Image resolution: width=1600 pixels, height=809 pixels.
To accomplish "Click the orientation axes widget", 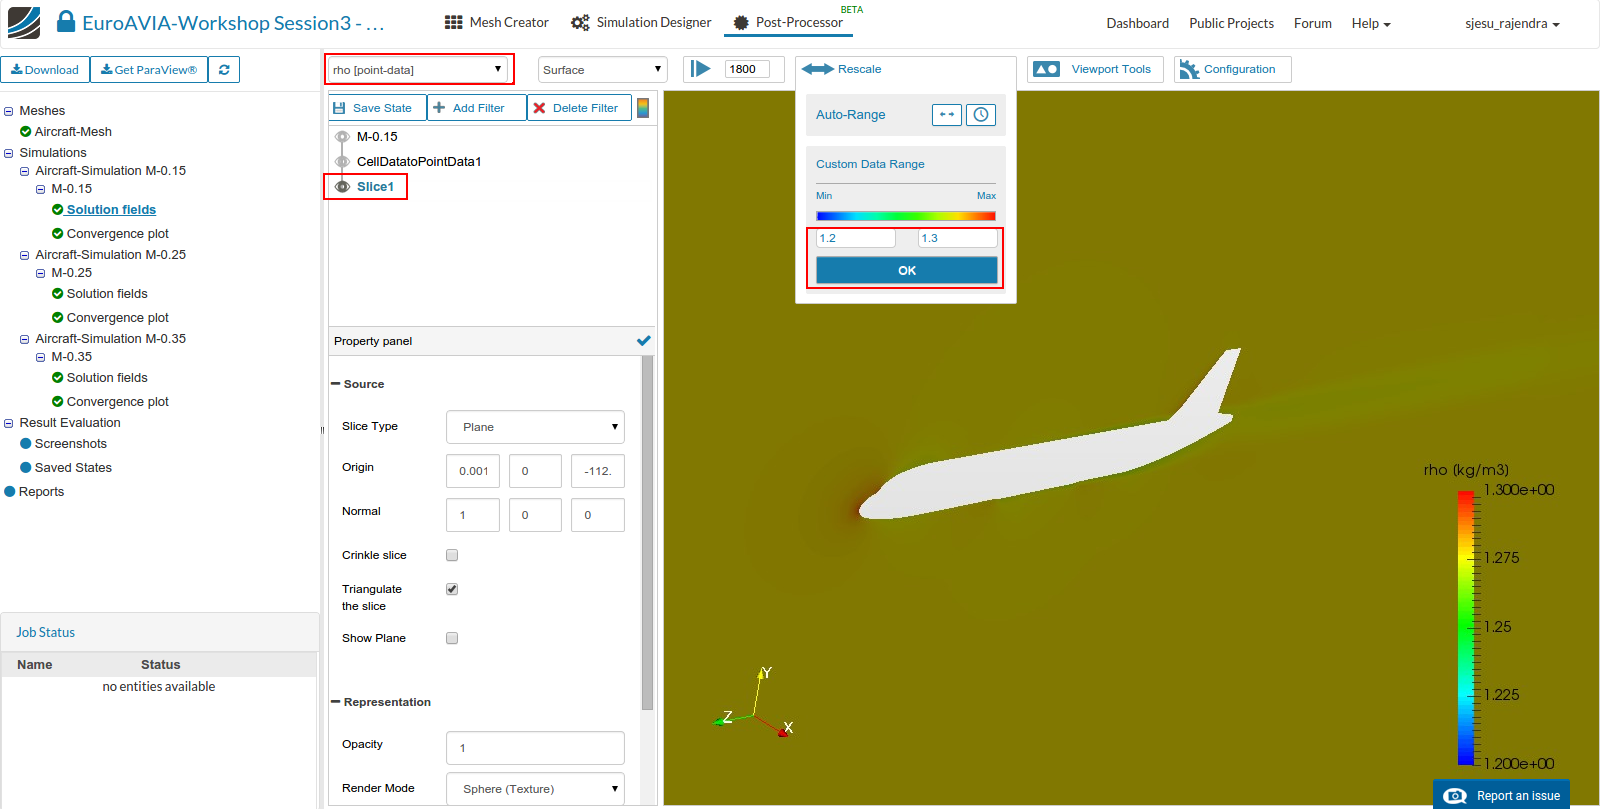I will [x=754, y=702].
